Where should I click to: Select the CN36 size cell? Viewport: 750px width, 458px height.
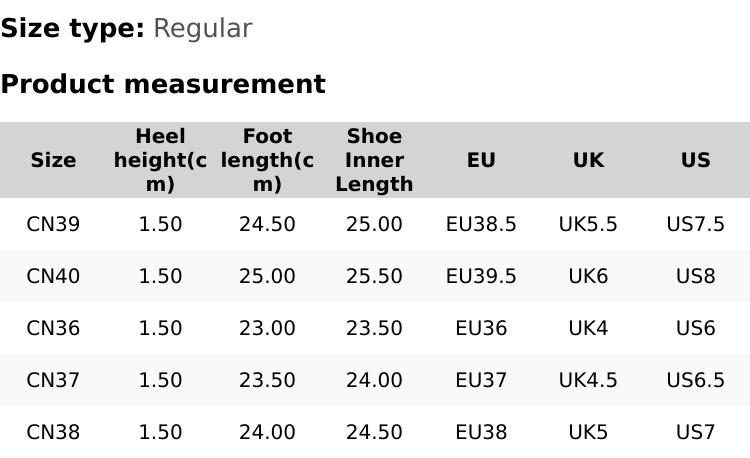(x=53, y=328)
